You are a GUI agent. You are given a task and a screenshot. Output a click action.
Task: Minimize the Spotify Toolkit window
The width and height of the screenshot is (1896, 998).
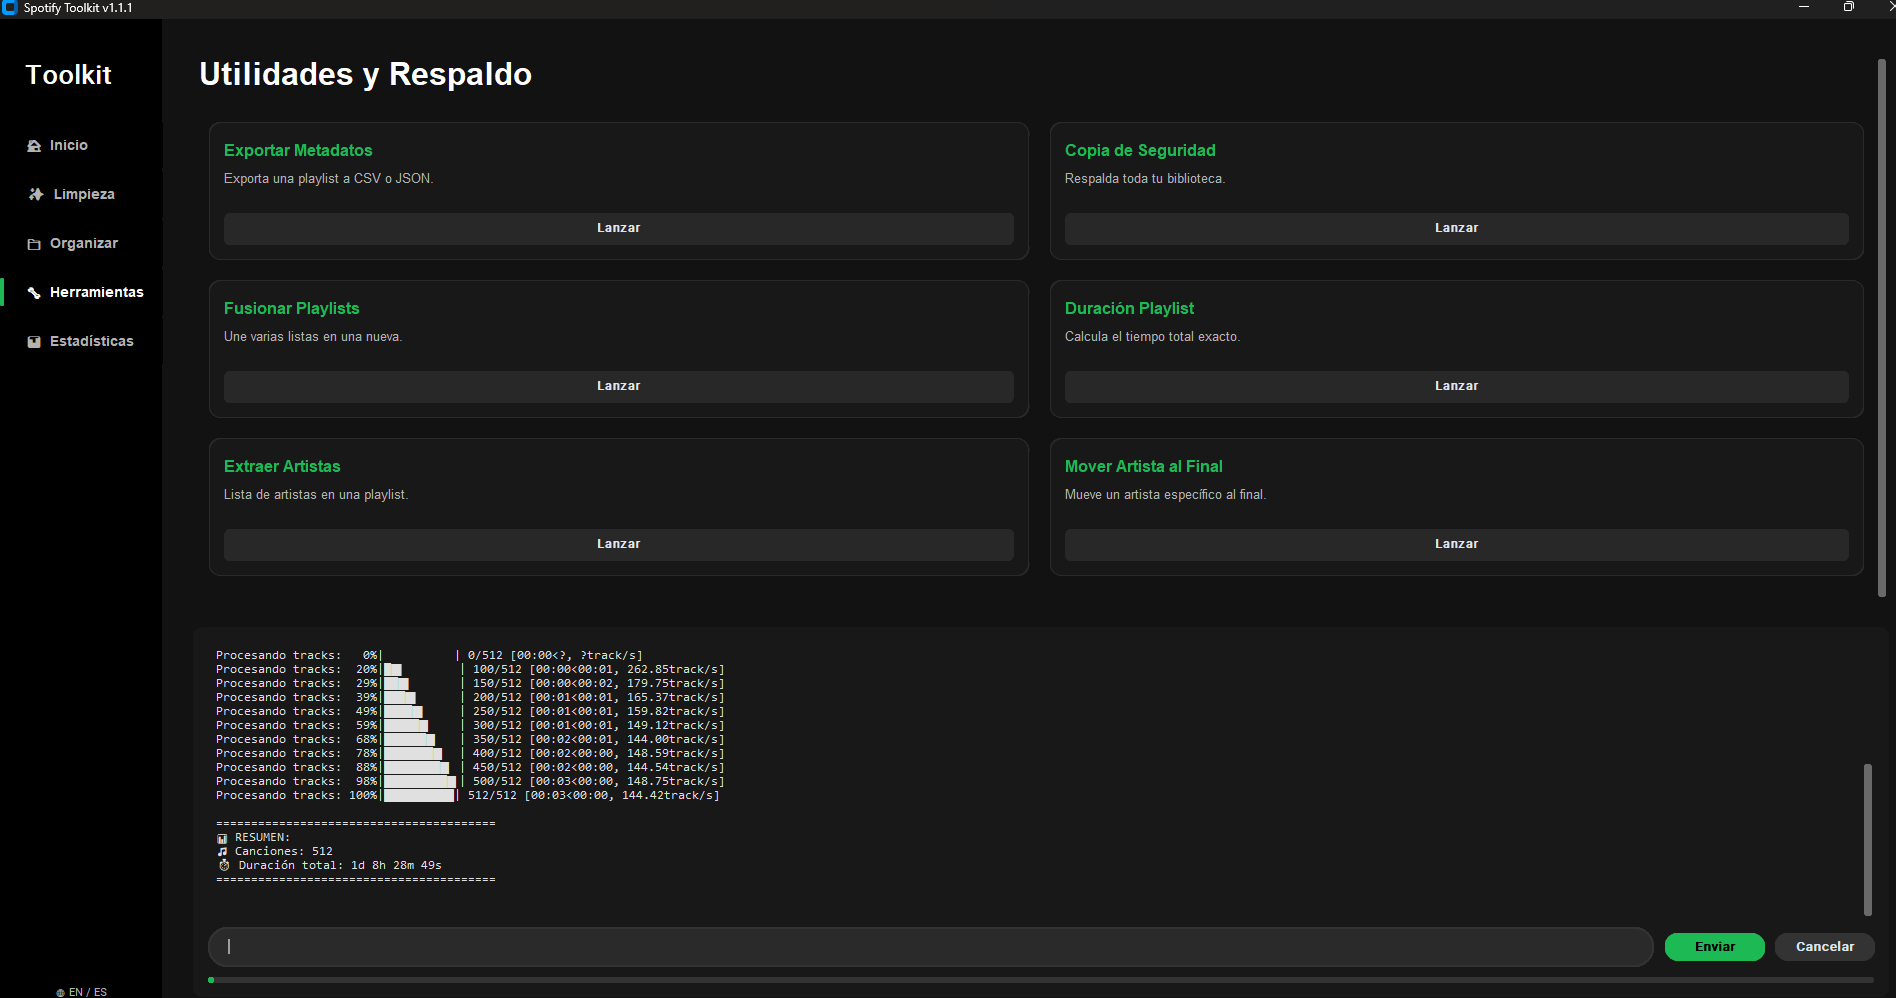(x=1804, y=7)
